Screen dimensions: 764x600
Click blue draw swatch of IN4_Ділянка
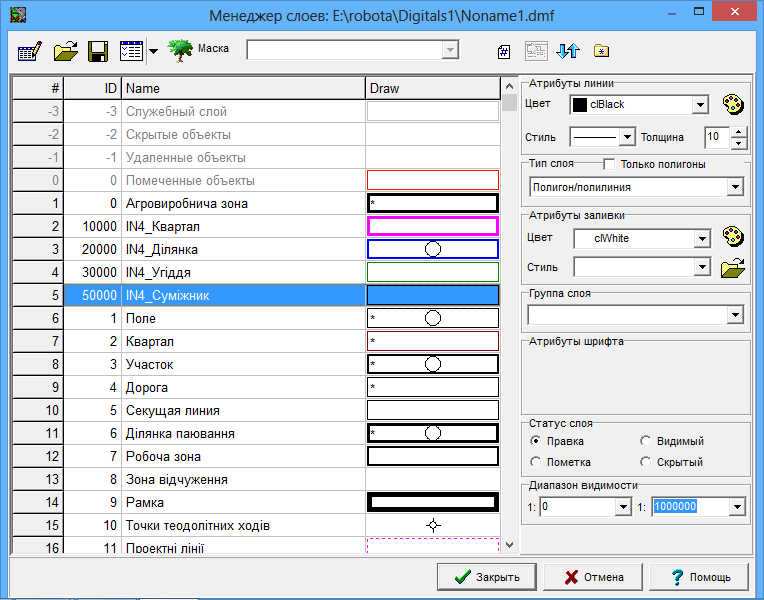tap(433, 250)
